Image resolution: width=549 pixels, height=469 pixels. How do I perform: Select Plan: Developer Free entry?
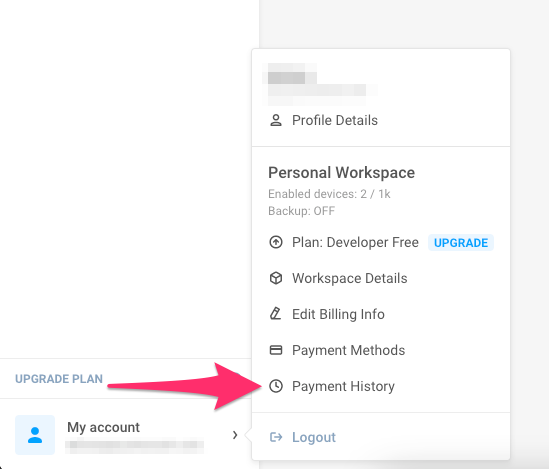pos(355,242)
